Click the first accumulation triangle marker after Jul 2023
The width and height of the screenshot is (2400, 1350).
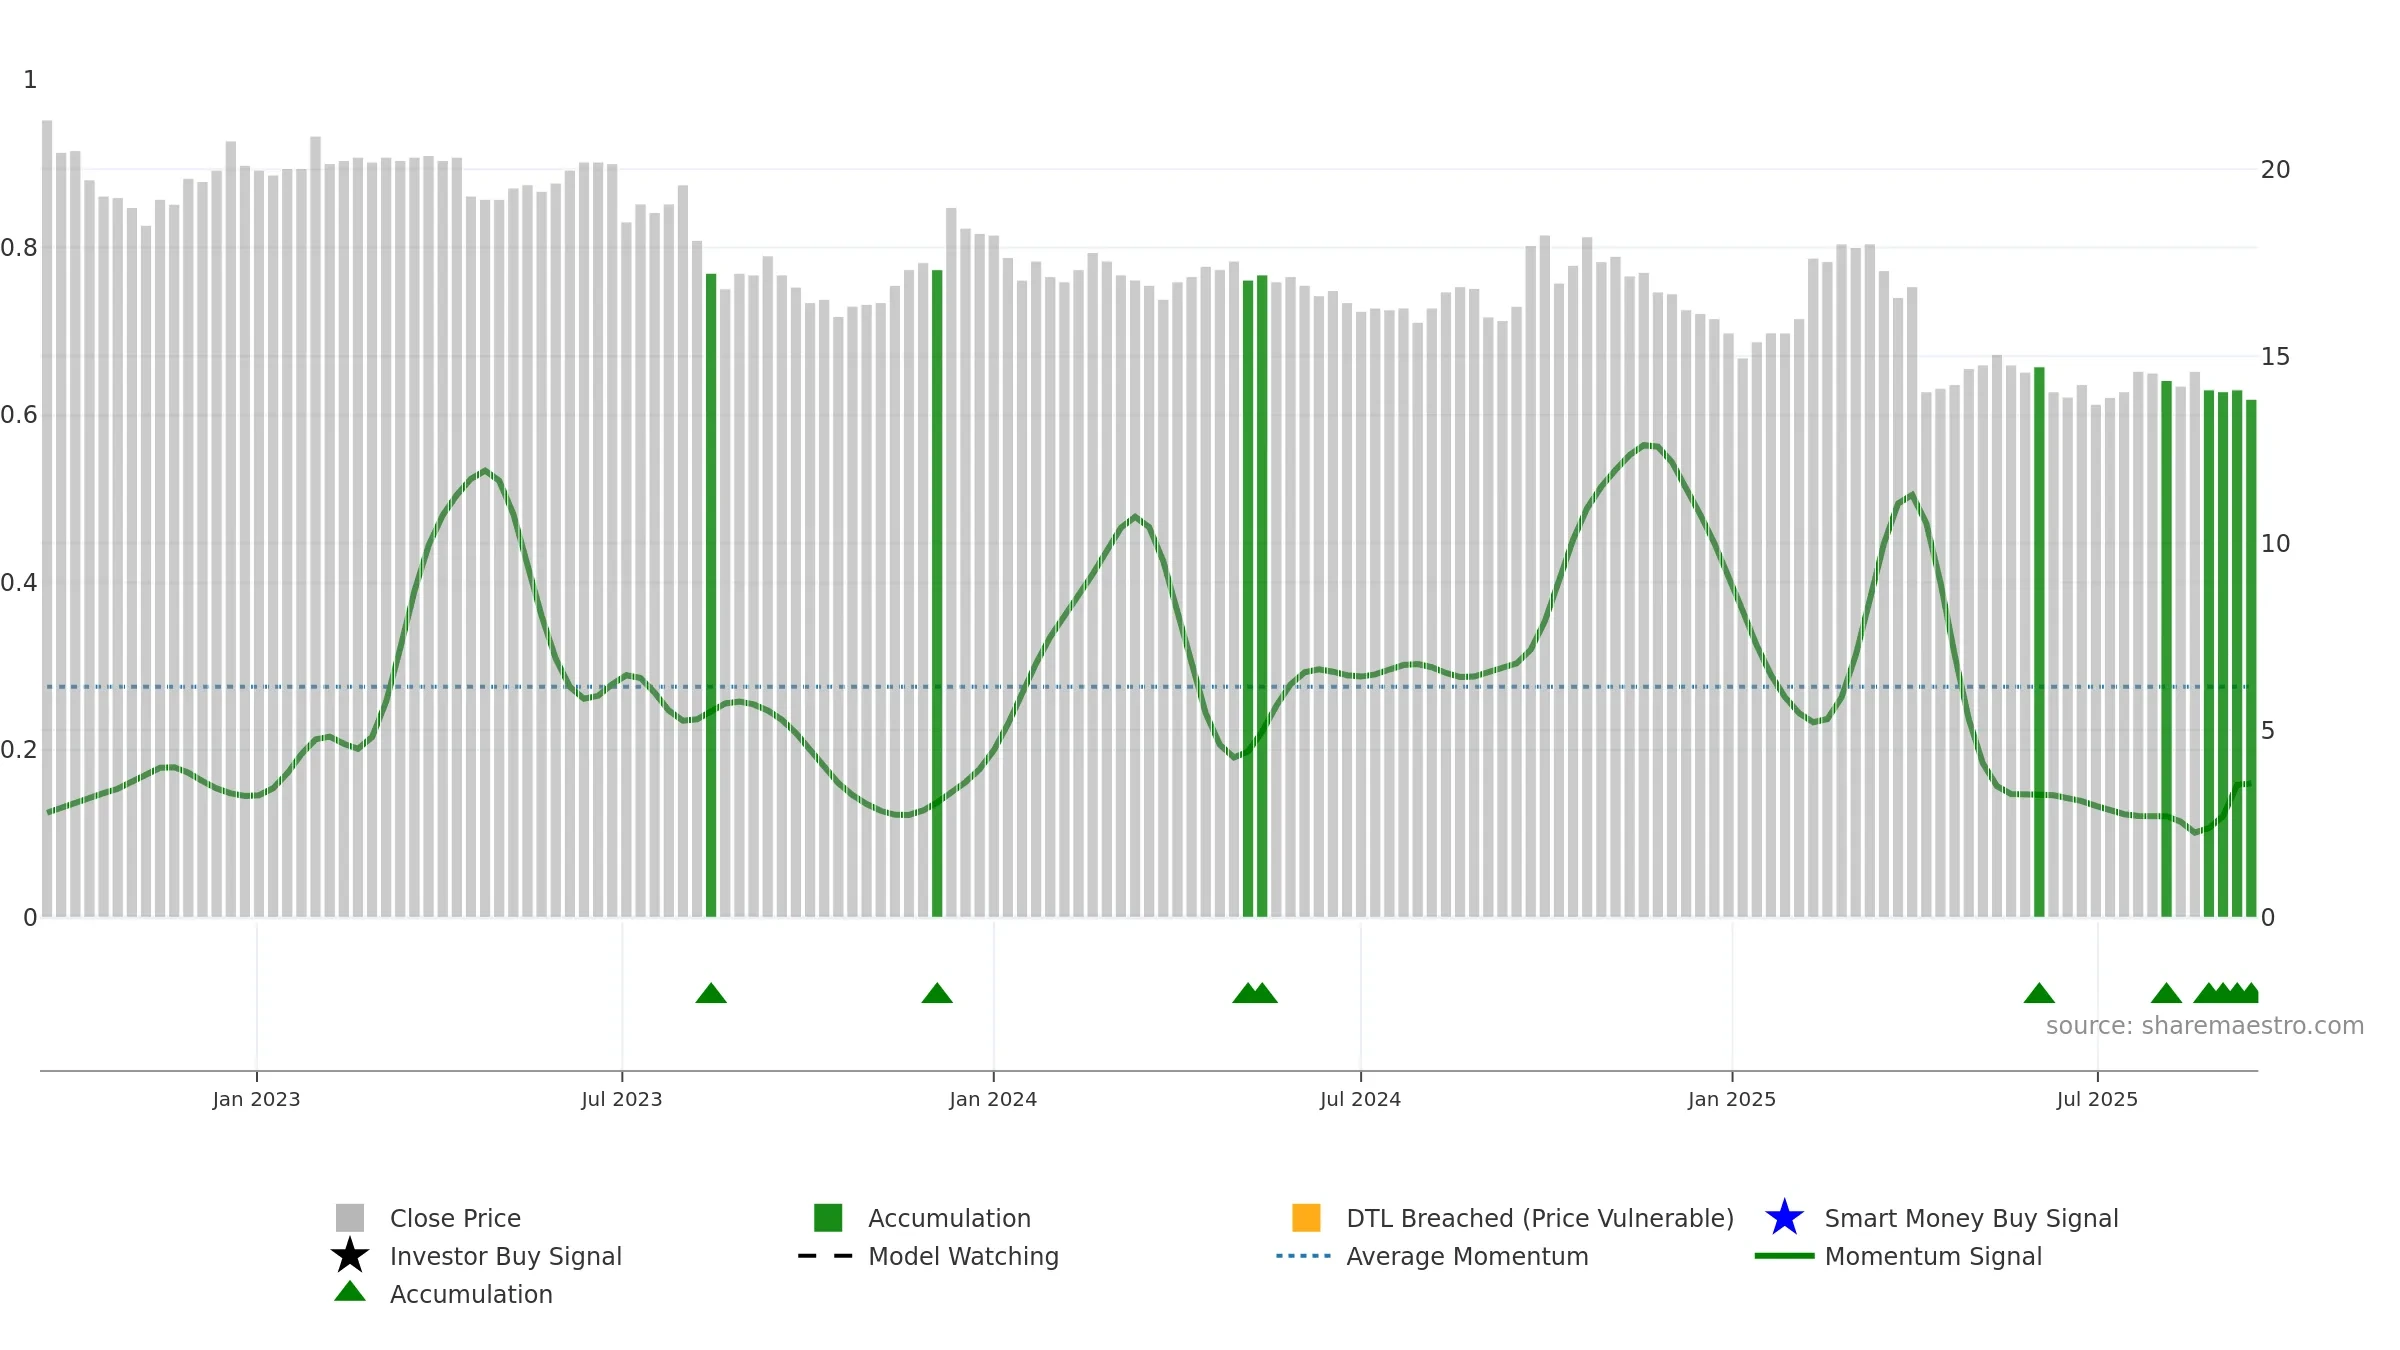click(x=711, y=993)
